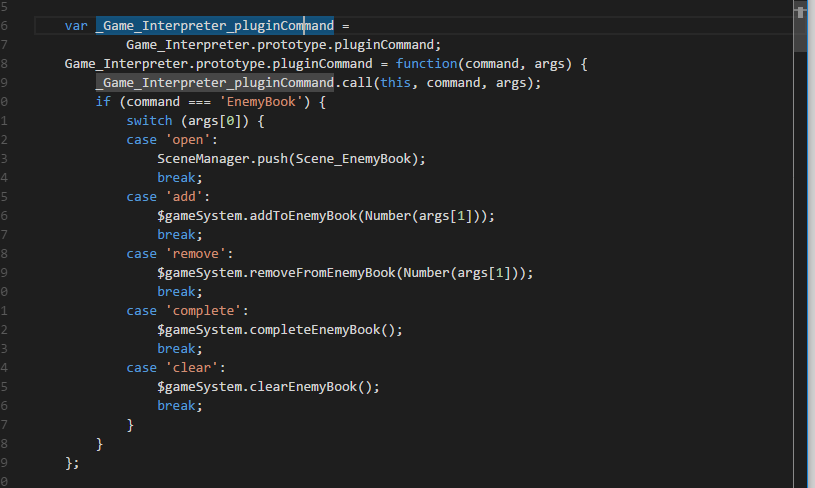The image size is (815, 488).
Task: Click removeFromEnemyBook method name
Action: point(322,273)
